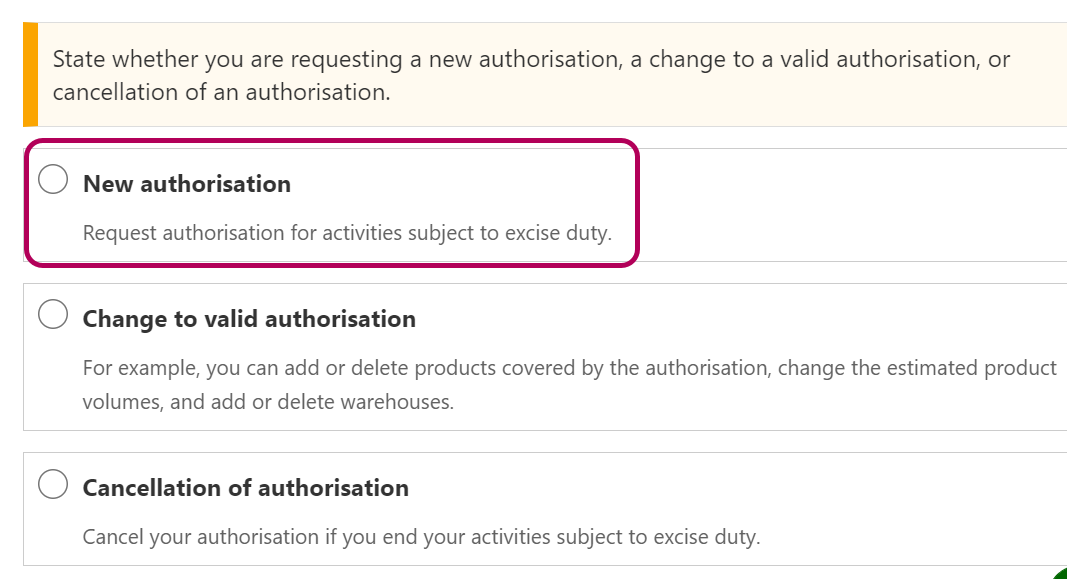The height and width of the screenshot is (579, 1067).
Task: Click the "For example, you can add" description line
Action: coord(400,368)
